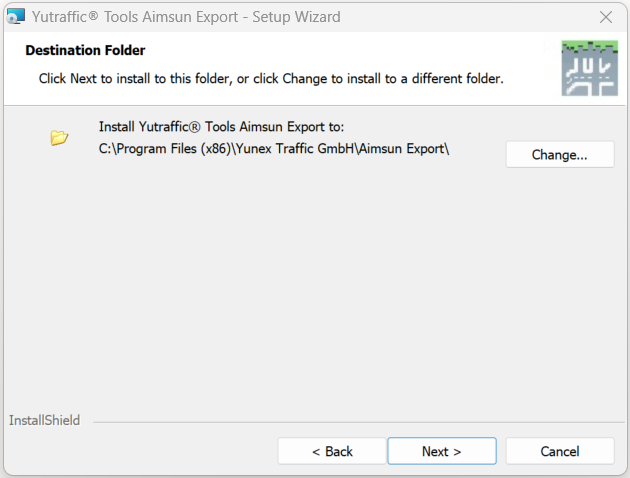
Task: Open the Change... folder dialog
Action: [559, 155]
